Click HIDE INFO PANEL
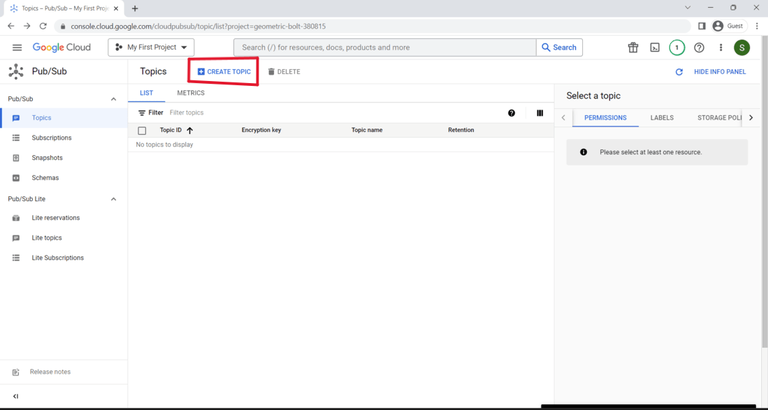The height and width of the screenshot is (410, 768). [720, 72]
